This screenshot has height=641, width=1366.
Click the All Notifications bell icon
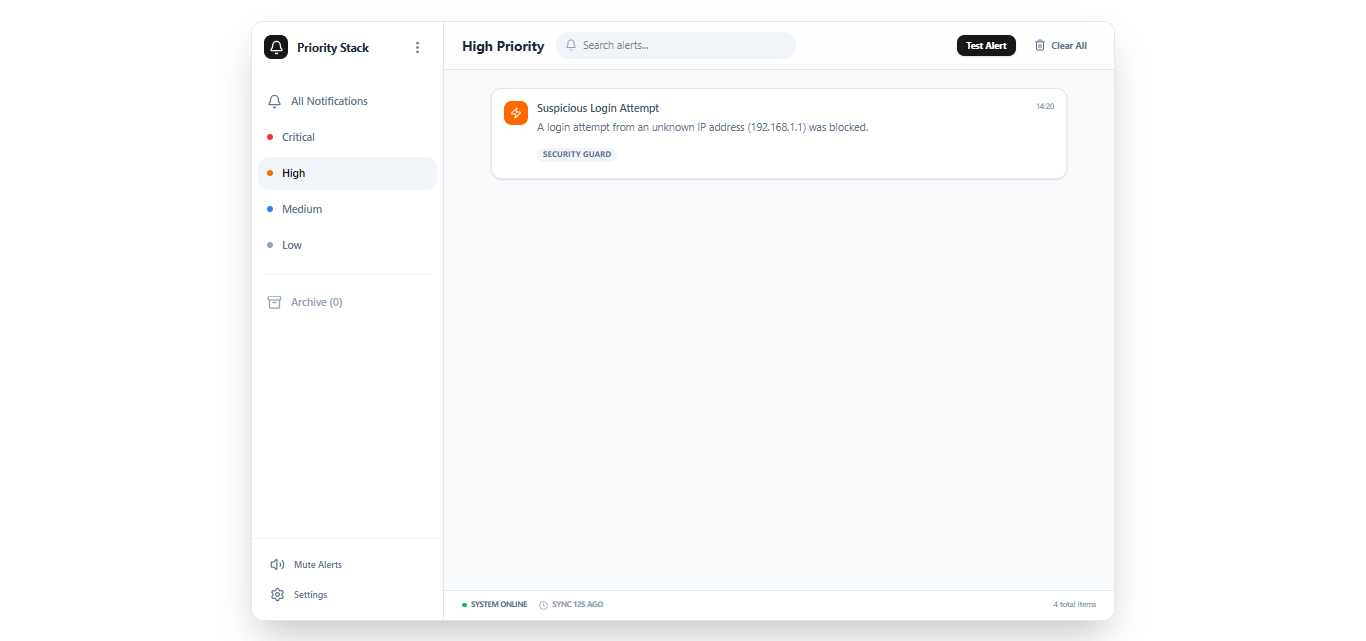tap(275, 101)
